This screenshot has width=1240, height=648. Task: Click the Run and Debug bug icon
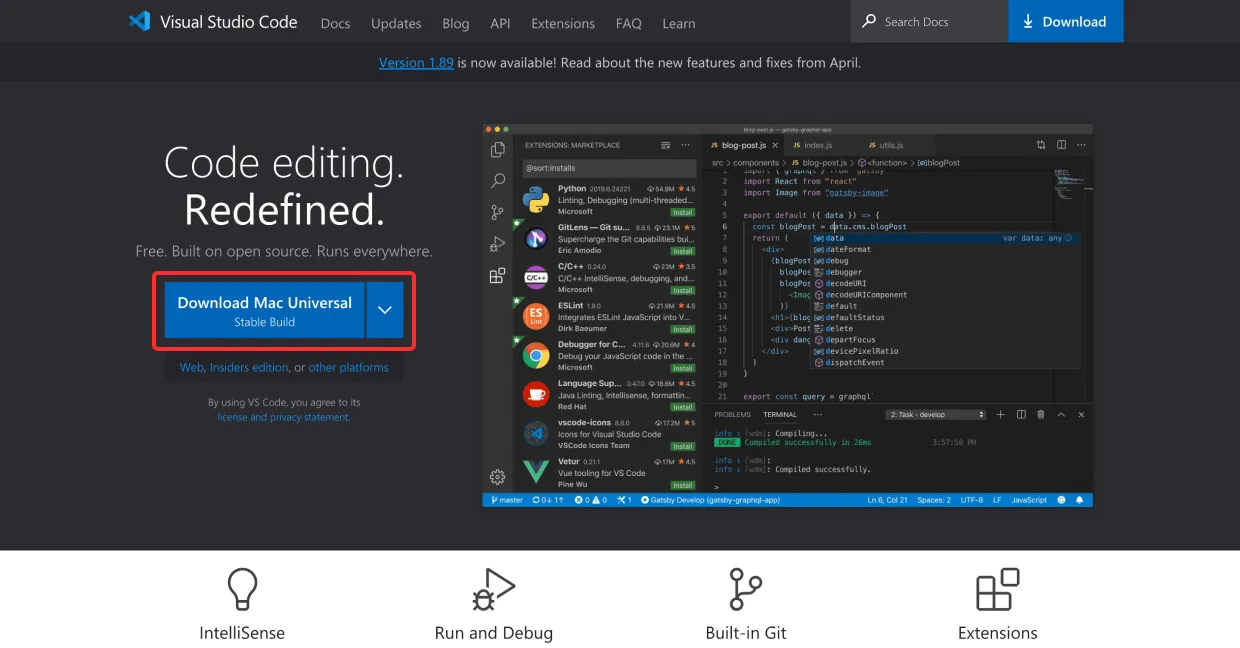click(493, 589)
